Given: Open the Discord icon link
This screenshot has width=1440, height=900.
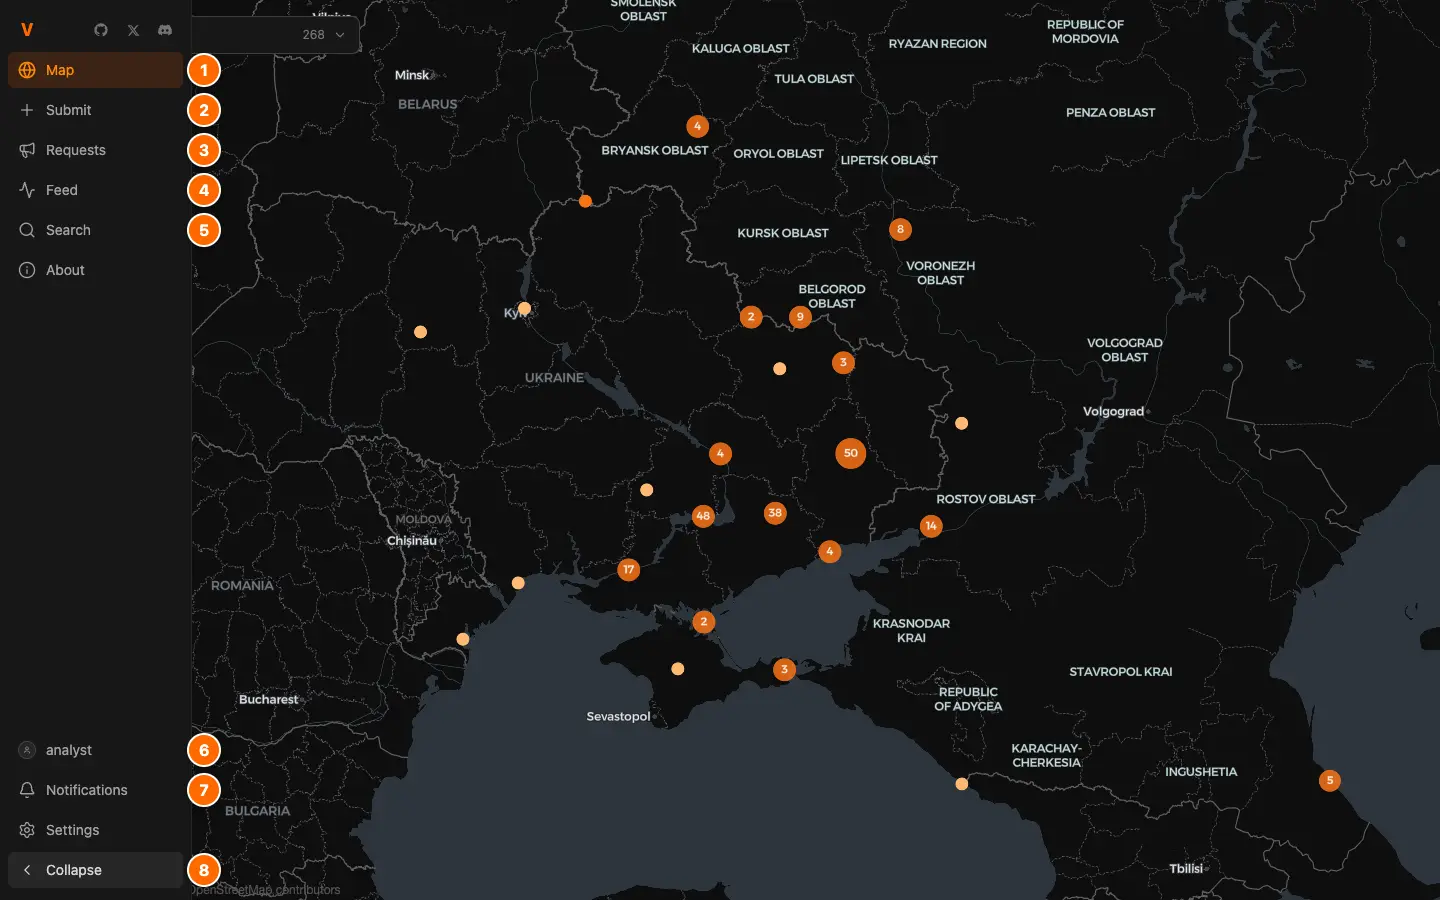Looking at the screenshot, I should pyautogui.click(x=165, y=30).
